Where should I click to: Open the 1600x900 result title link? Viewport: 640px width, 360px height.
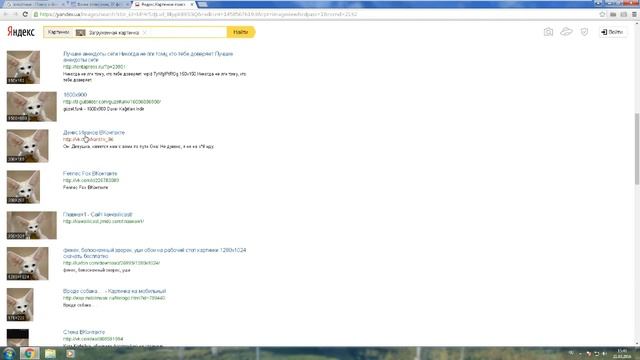tap(75, 95)
